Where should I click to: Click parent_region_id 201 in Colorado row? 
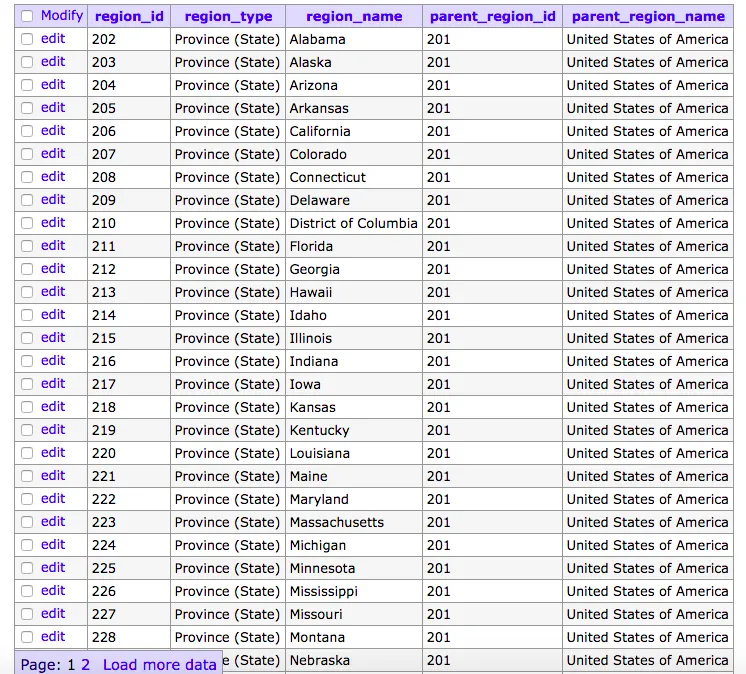click(492, 154)
